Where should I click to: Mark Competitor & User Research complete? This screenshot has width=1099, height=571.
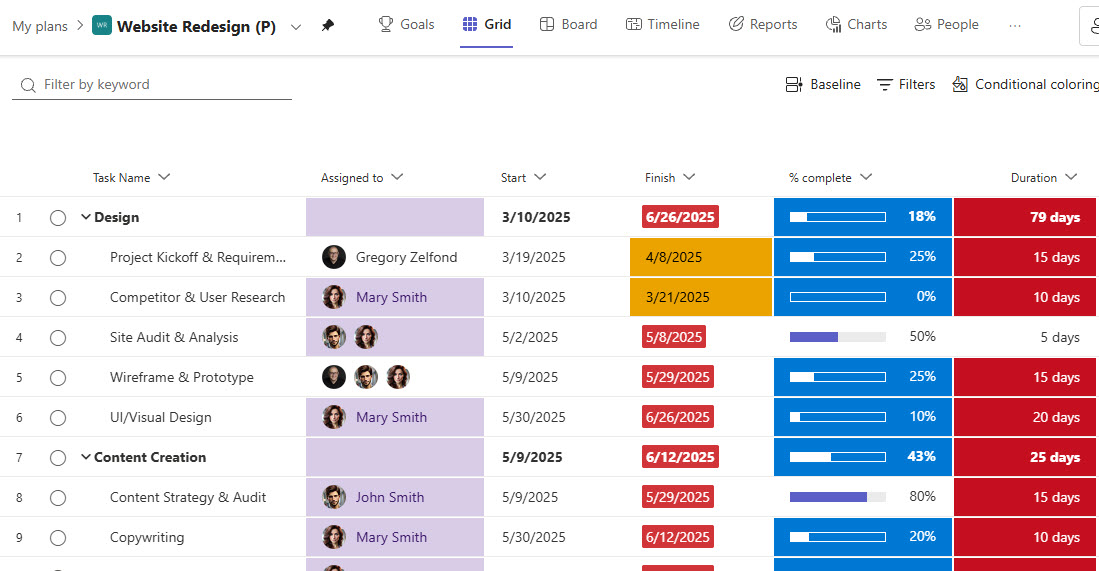coord(58,298)
